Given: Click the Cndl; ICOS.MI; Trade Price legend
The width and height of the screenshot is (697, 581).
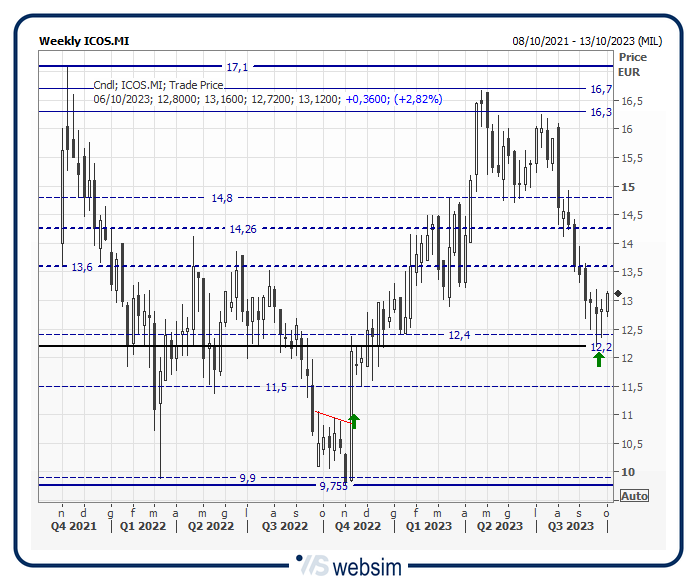Looking at the screenshot, I should pyautogui.click(x=158, y=86).
